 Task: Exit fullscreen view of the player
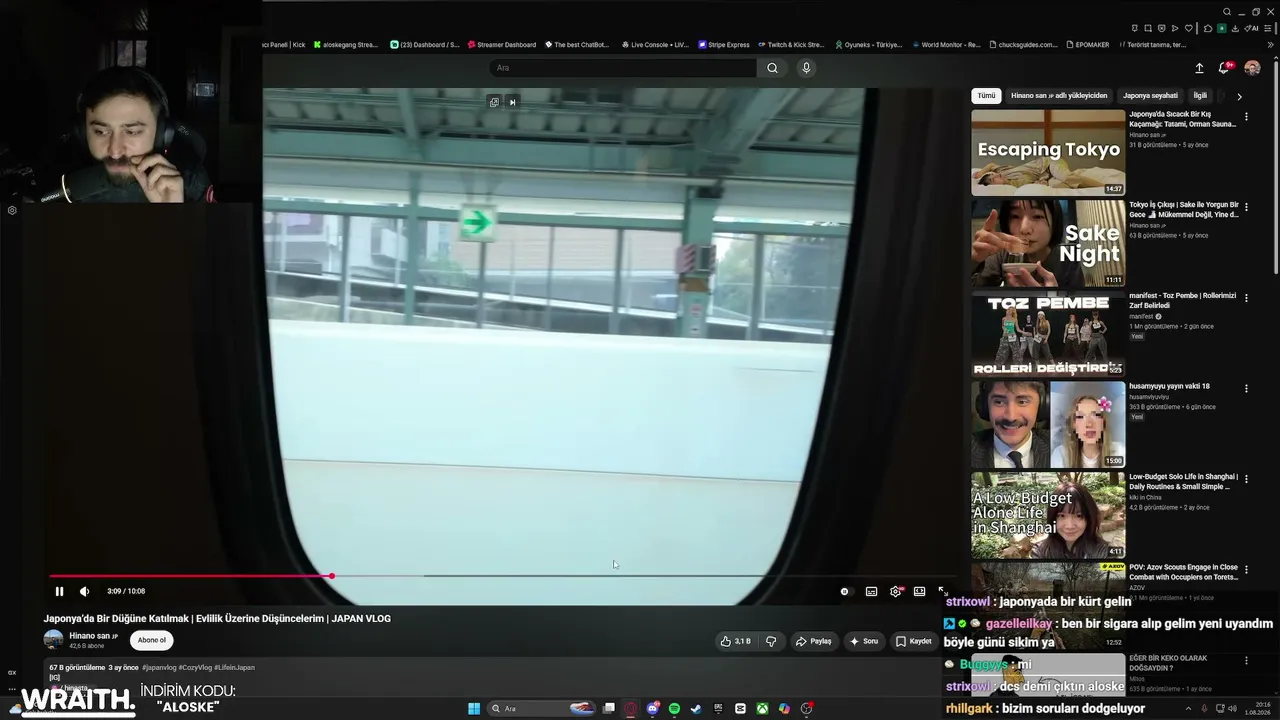pos(941,591)
